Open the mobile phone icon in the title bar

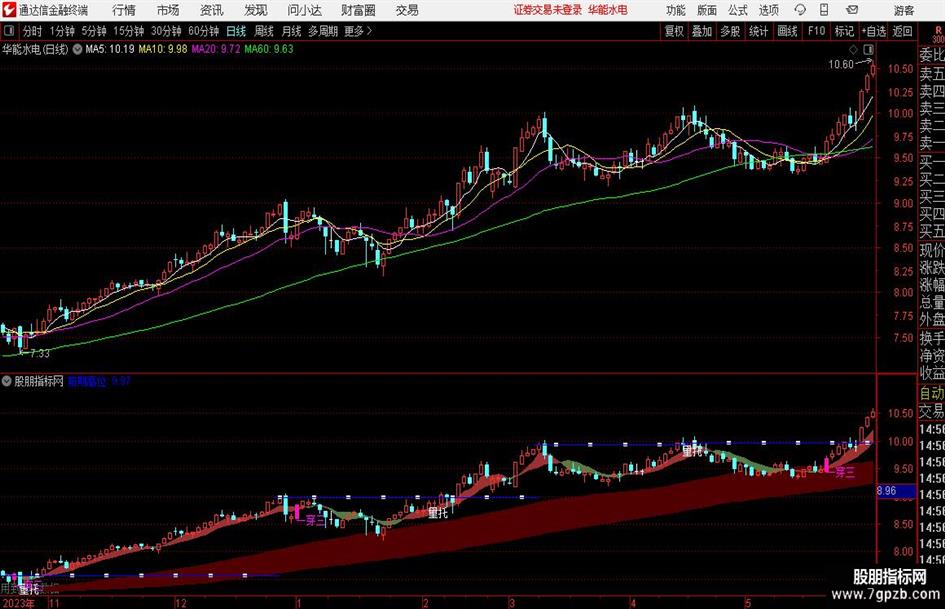[x=824, y=10]
